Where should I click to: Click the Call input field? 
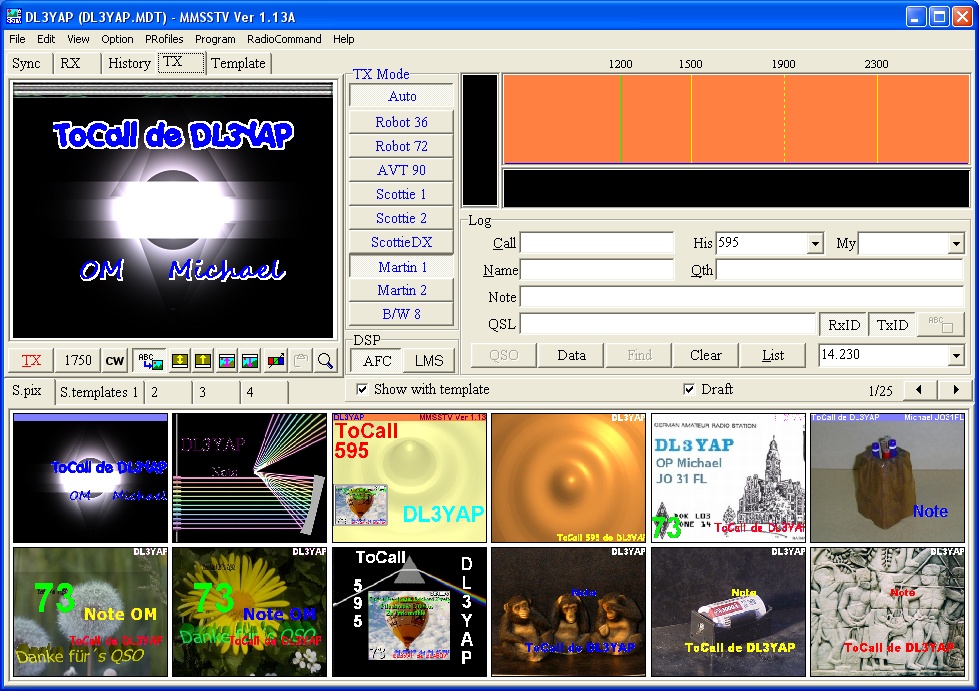(x=597, y=243)
